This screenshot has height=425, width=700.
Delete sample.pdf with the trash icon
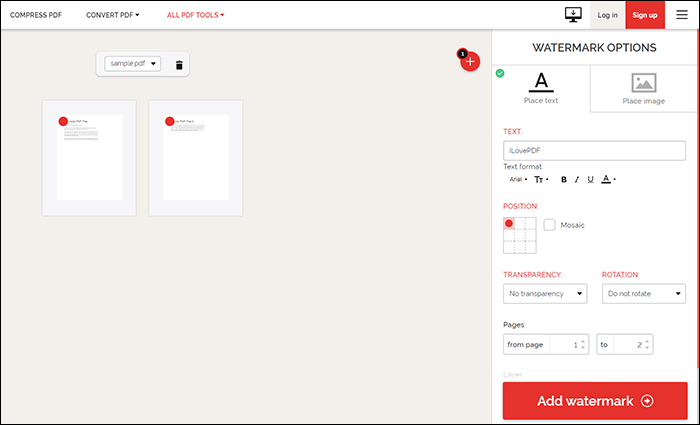[179, 65]
